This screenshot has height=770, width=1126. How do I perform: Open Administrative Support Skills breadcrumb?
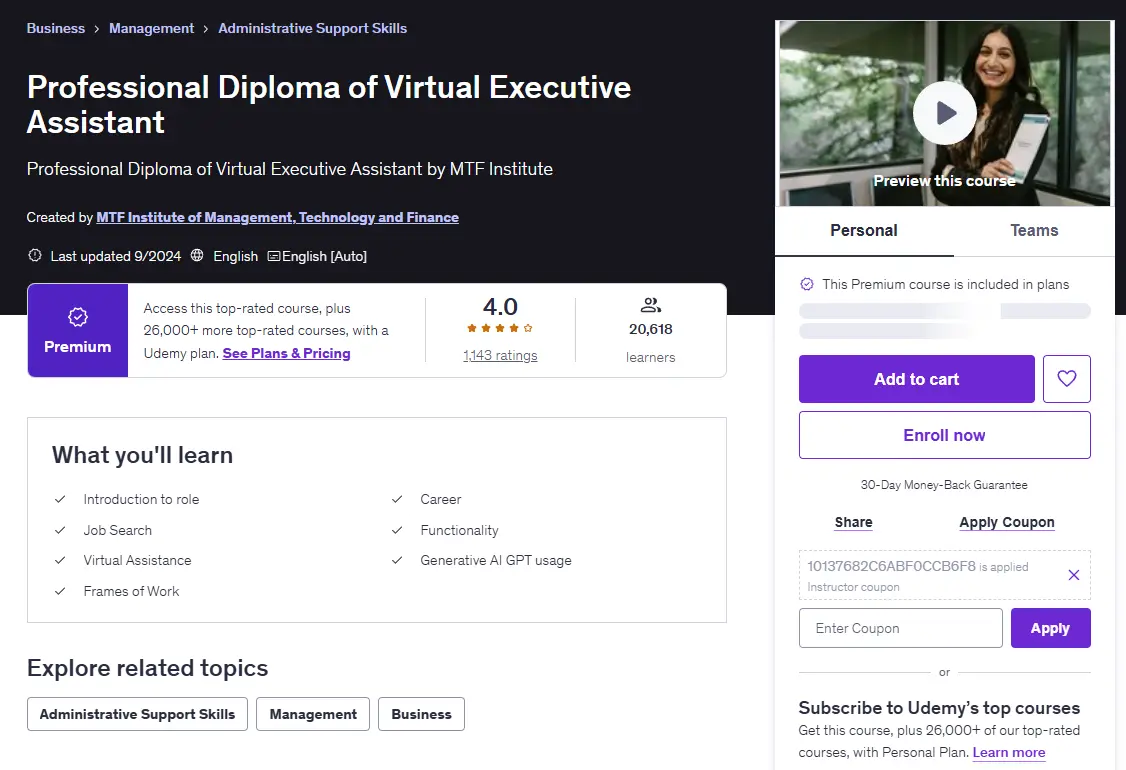pyautogui.click(x=312, y=28)
